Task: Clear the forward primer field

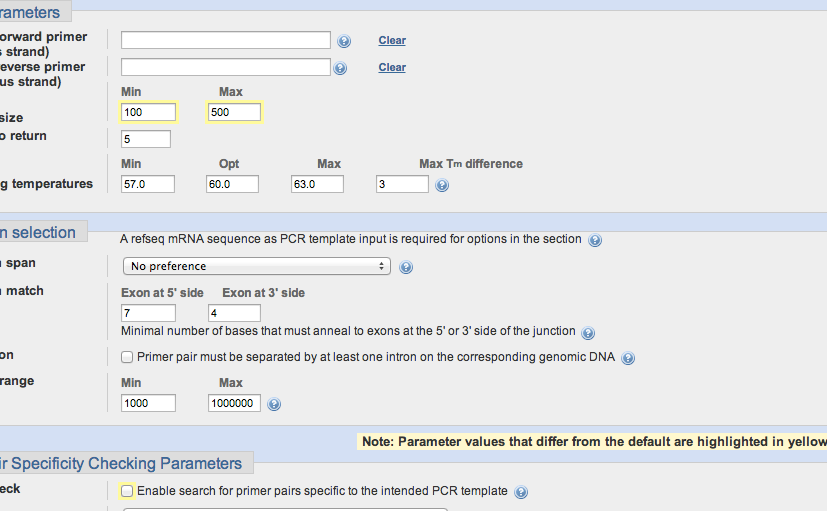Action: point(392,41)
